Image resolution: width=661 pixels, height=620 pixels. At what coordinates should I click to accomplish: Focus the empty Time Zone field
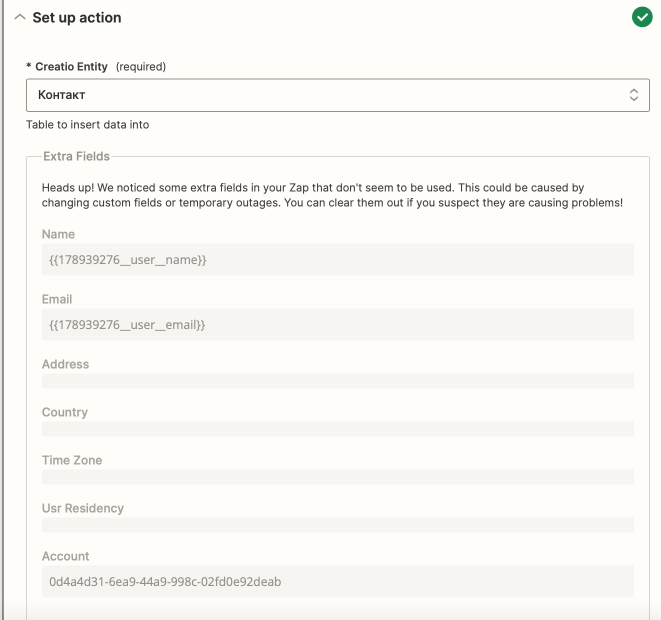tap(337, 477)
